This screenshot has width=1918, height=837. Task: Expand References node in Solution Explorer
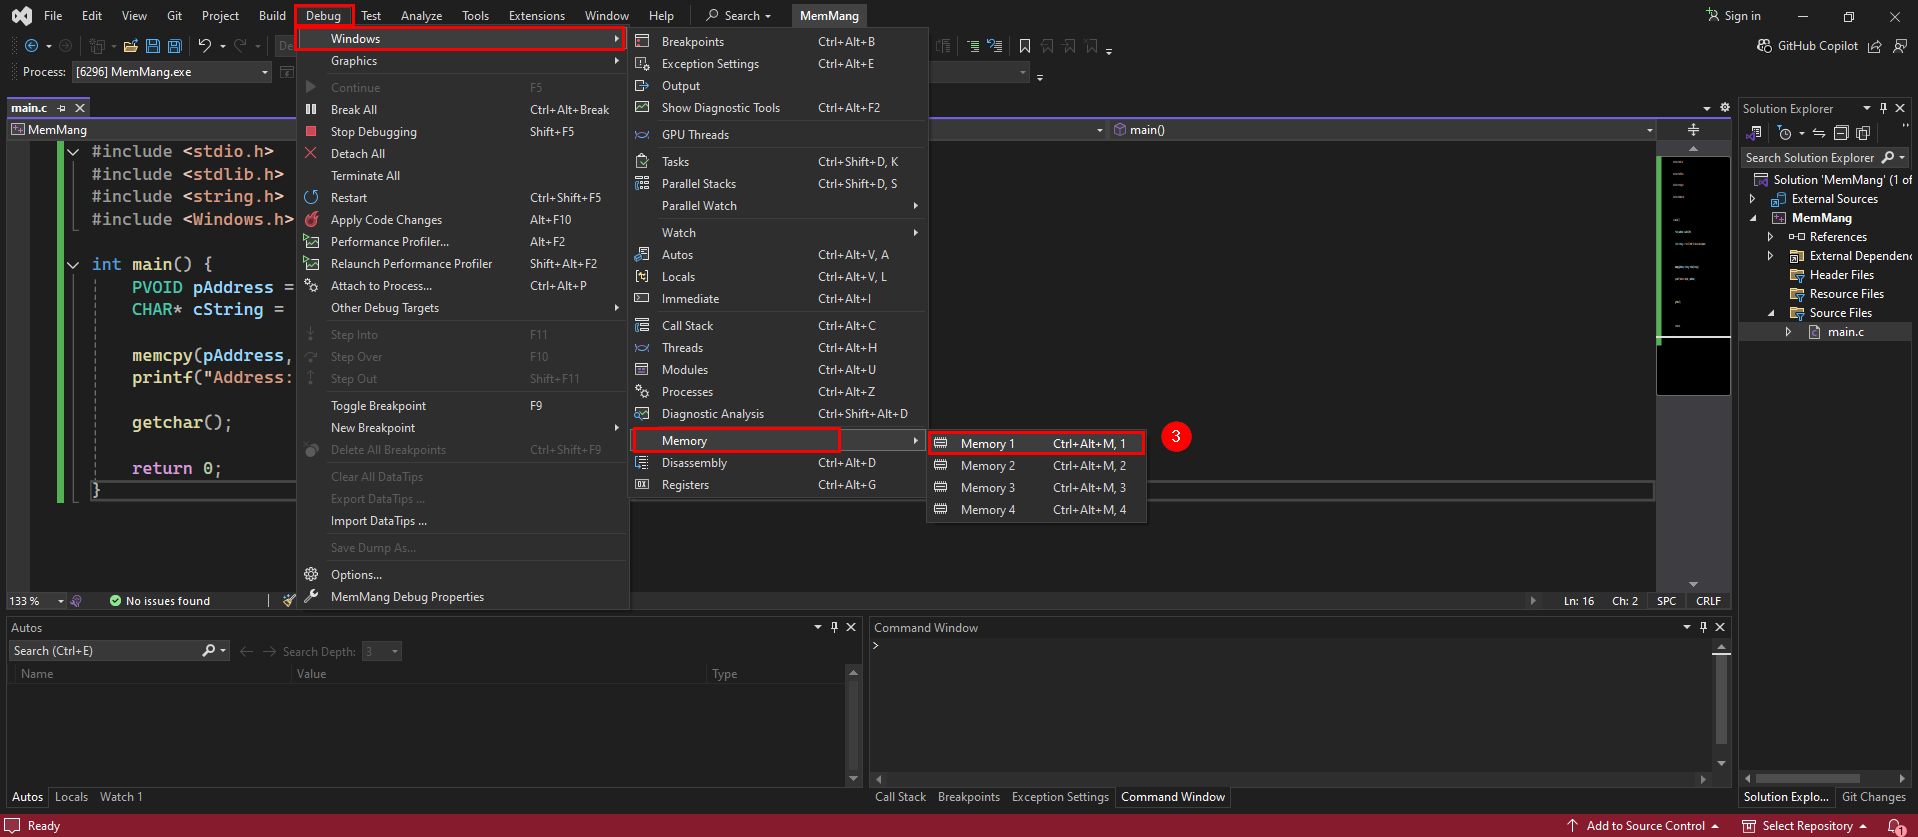(x=1770, y=237)
